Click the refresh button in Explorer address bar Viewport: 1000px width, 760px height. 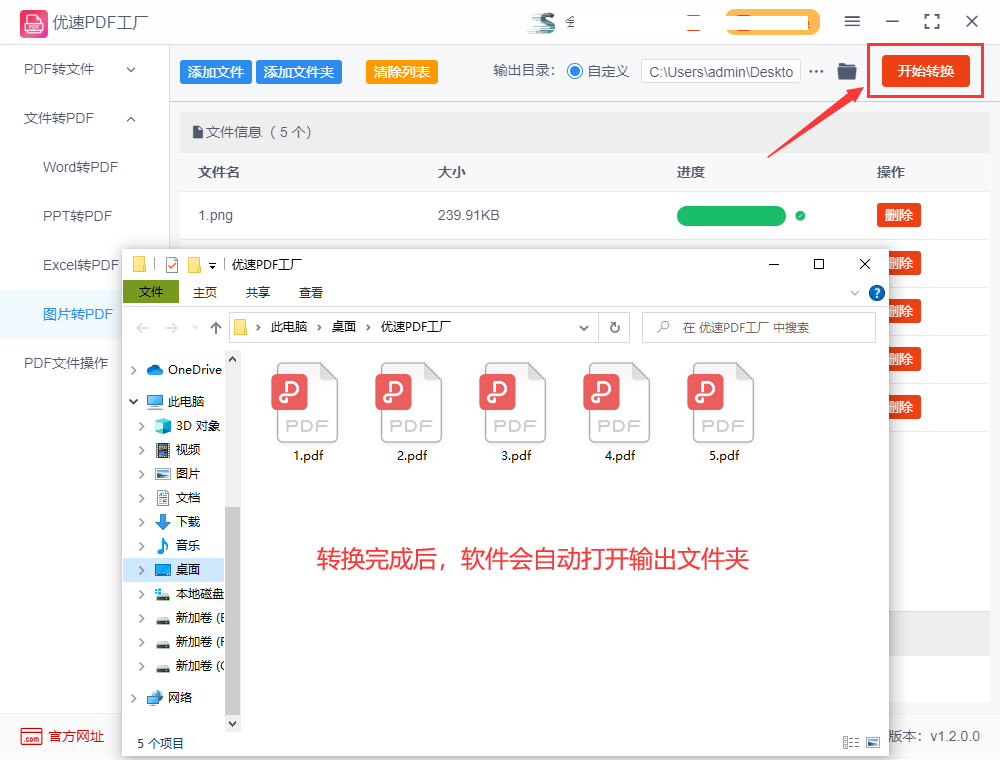615,328
